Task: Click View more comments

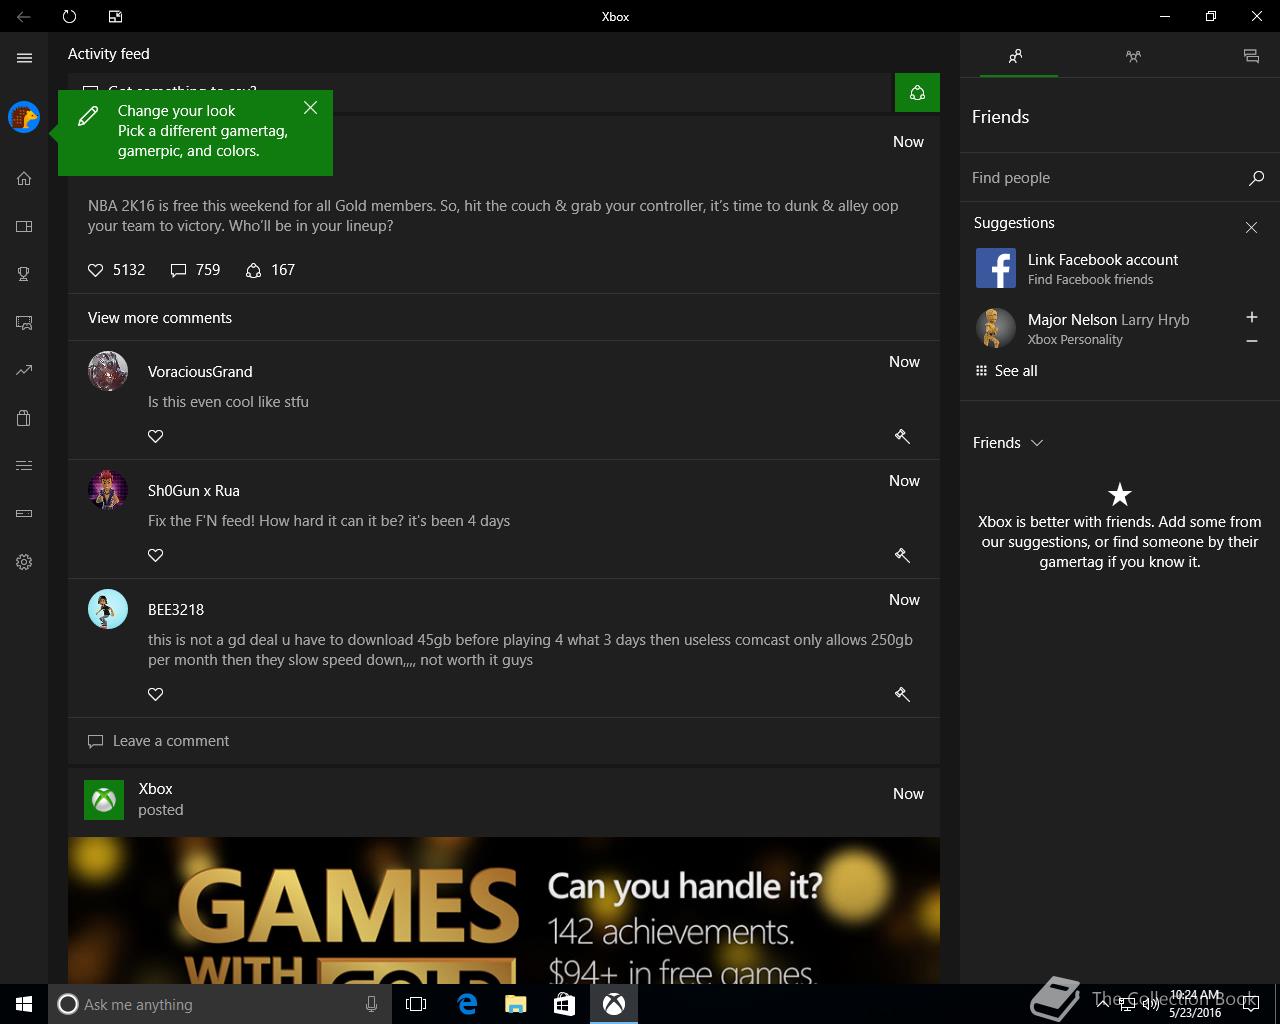Action: (x=160, y=318)
